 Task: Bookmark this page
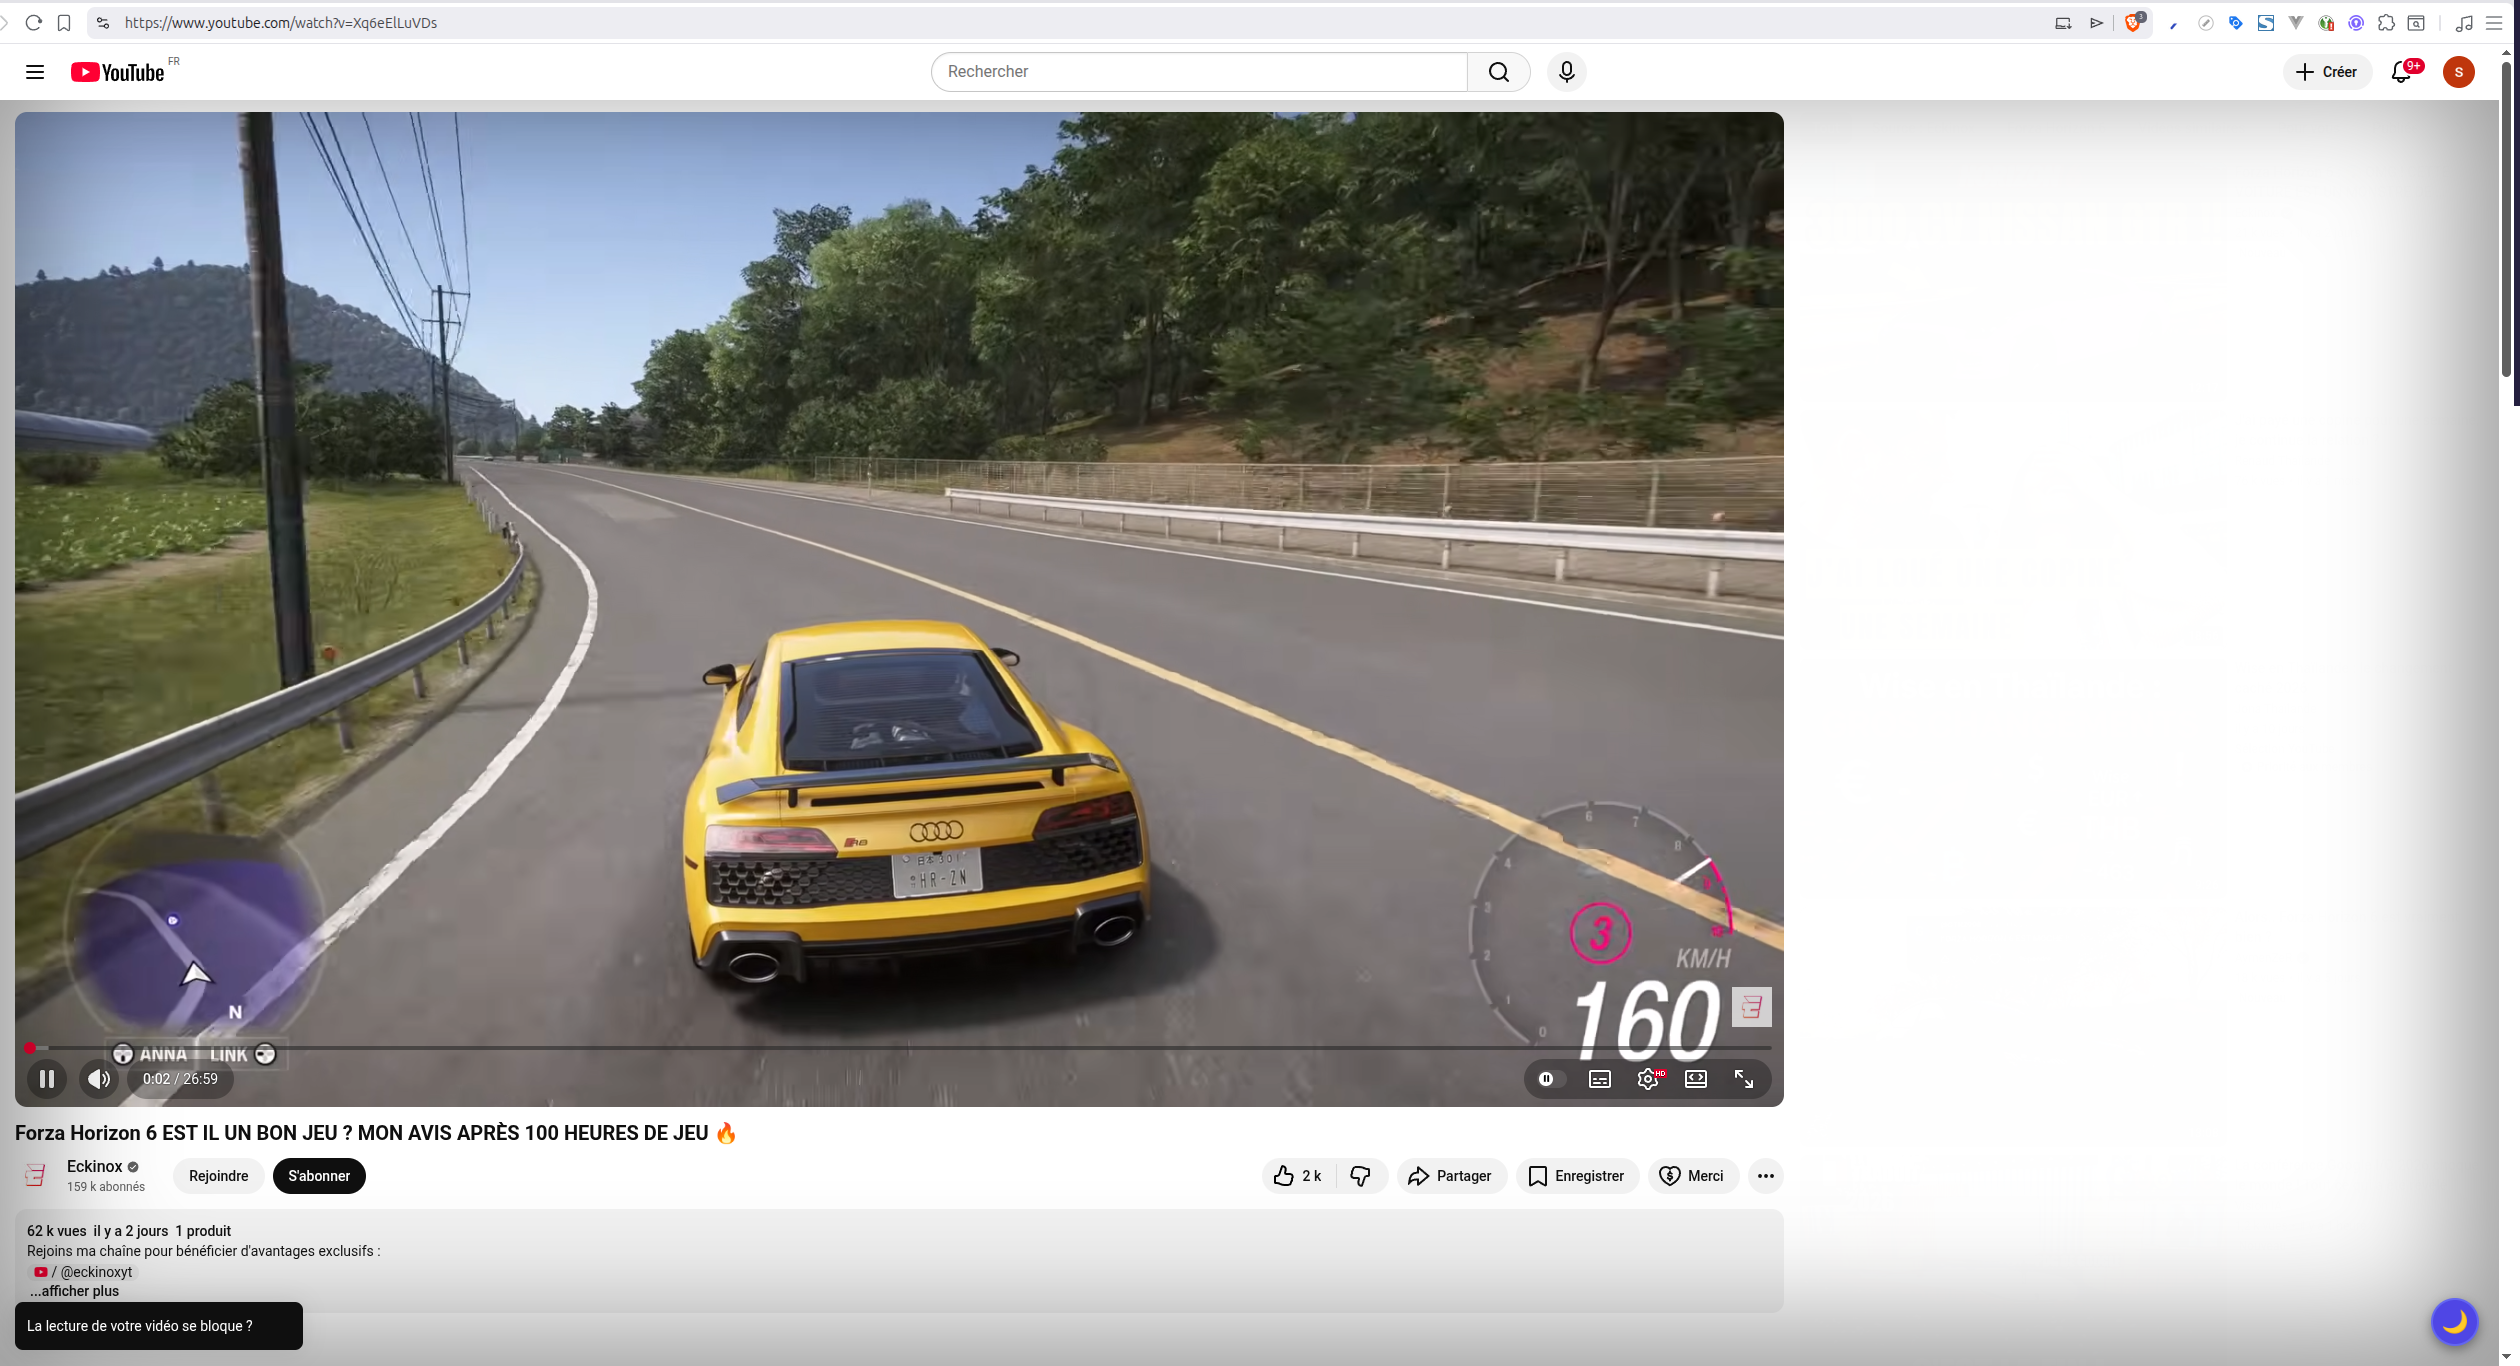click(x=64, y=22)
